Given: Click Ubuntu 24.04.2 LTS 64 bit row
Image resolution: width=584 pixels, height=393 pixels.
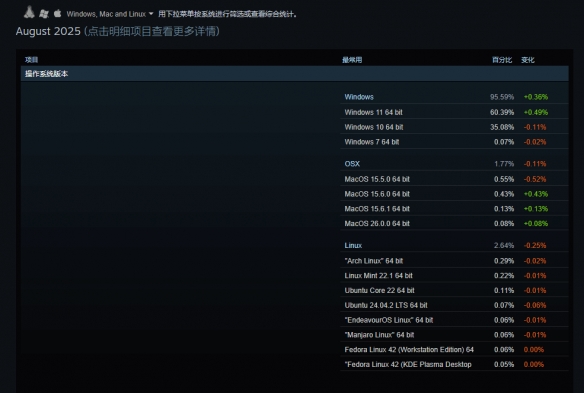Looking at the screenshot, I should tap(454, 305).
